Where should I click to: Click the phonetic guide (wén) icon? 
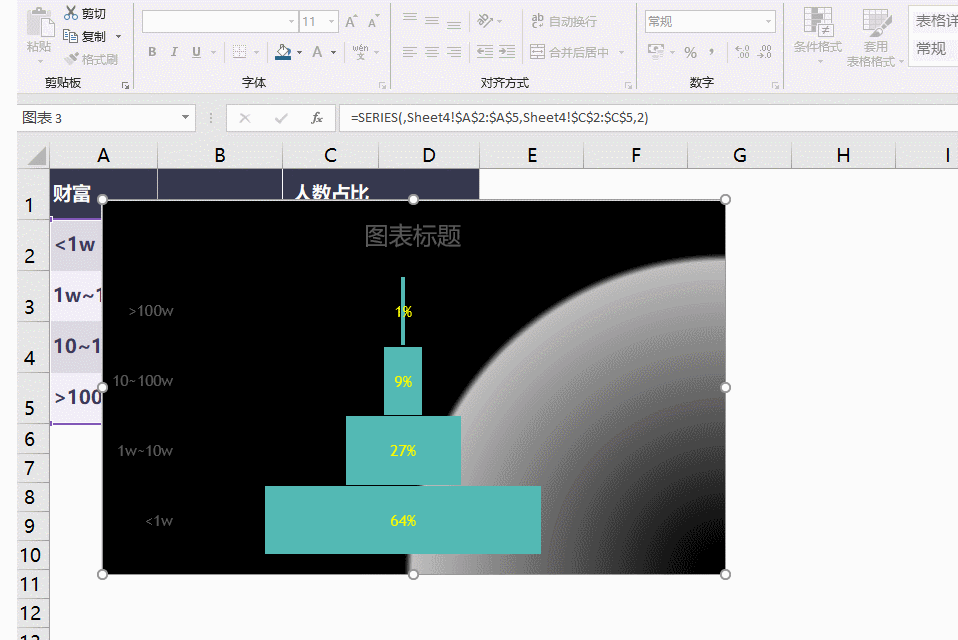[360, 52]
